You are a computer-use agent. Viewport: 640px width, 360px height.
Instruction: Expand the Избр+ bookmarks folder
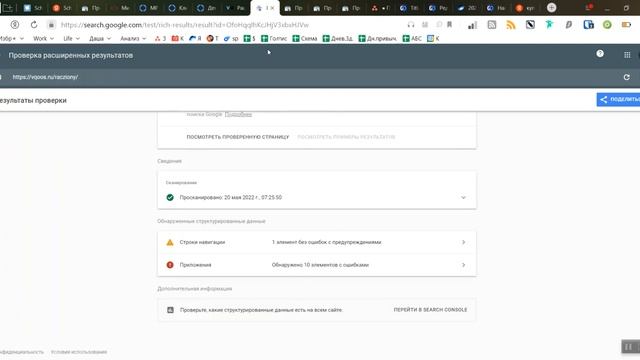point(12,39)
